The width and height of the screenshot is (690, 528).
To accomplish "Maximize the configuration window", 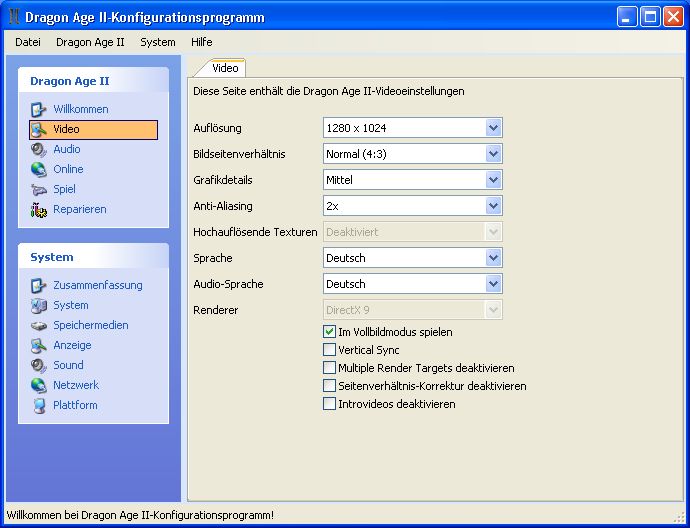I will [x=650, y=18].
